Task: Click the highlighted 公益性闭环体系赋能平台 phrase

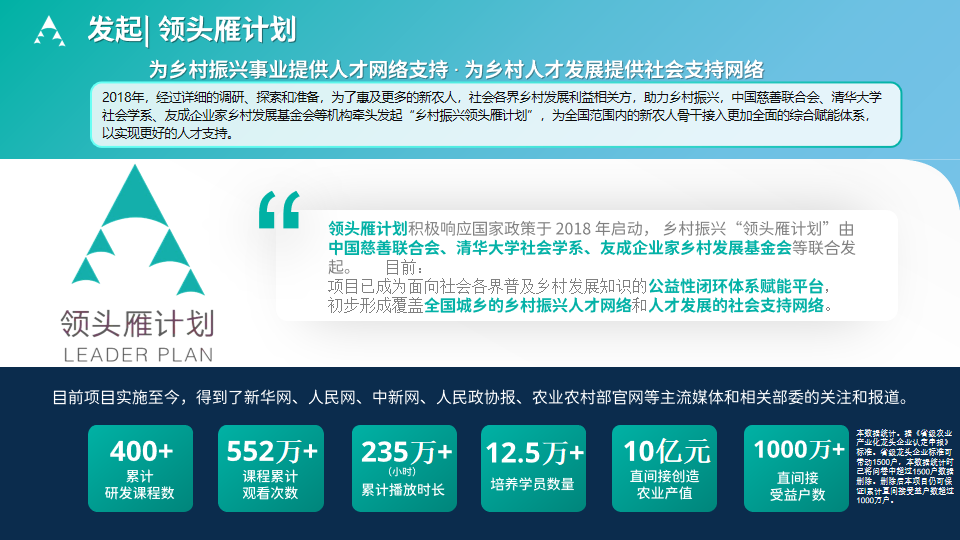Action: click(735, 286)
